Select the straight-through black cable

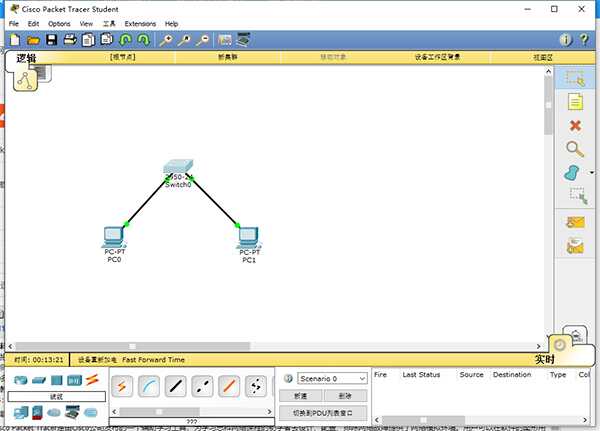[x=175, y=385]
